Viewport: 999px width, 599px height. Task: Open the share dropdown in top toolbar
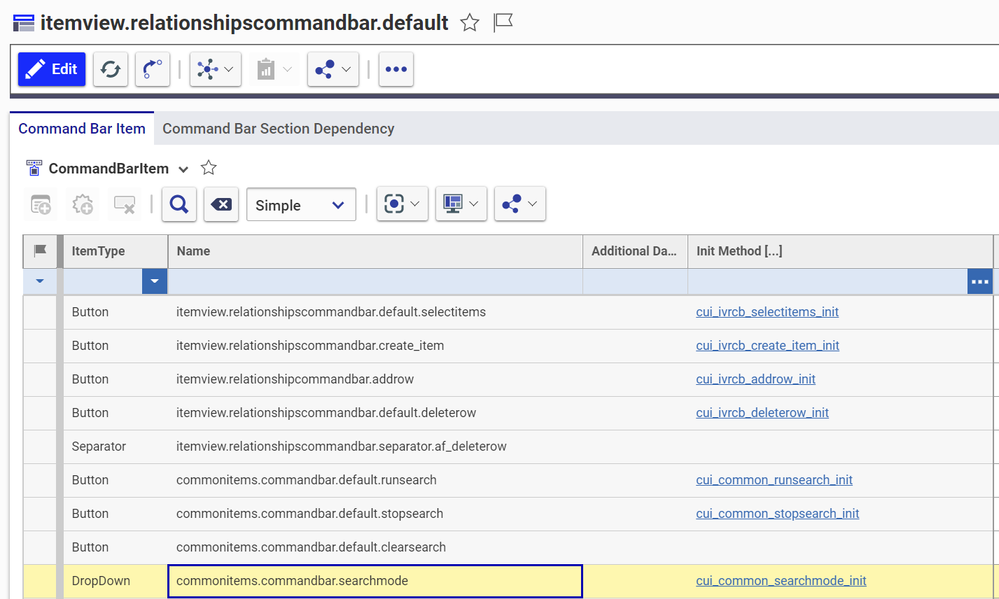tap(333, 69)
